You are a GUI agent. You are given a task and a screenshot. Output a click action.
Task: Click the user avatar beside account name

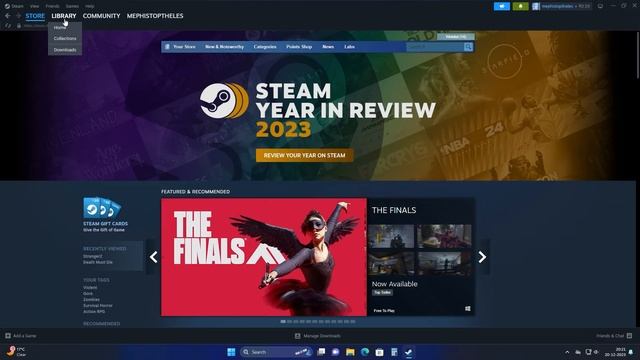(x=536, y=6)
